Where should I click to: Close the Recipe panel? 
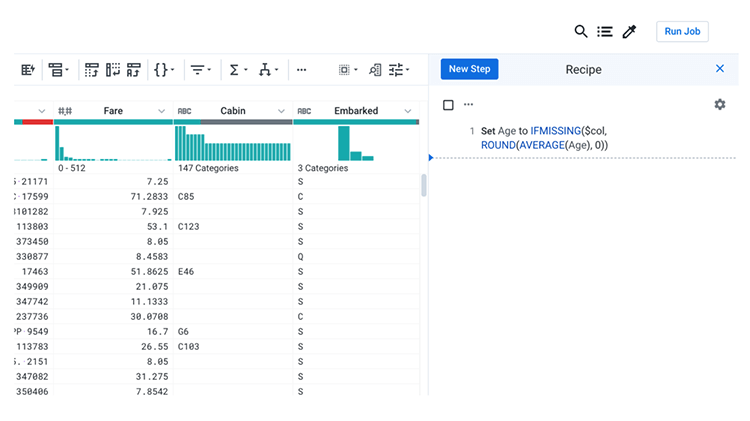pyautogui.click(x=720, y=69)
